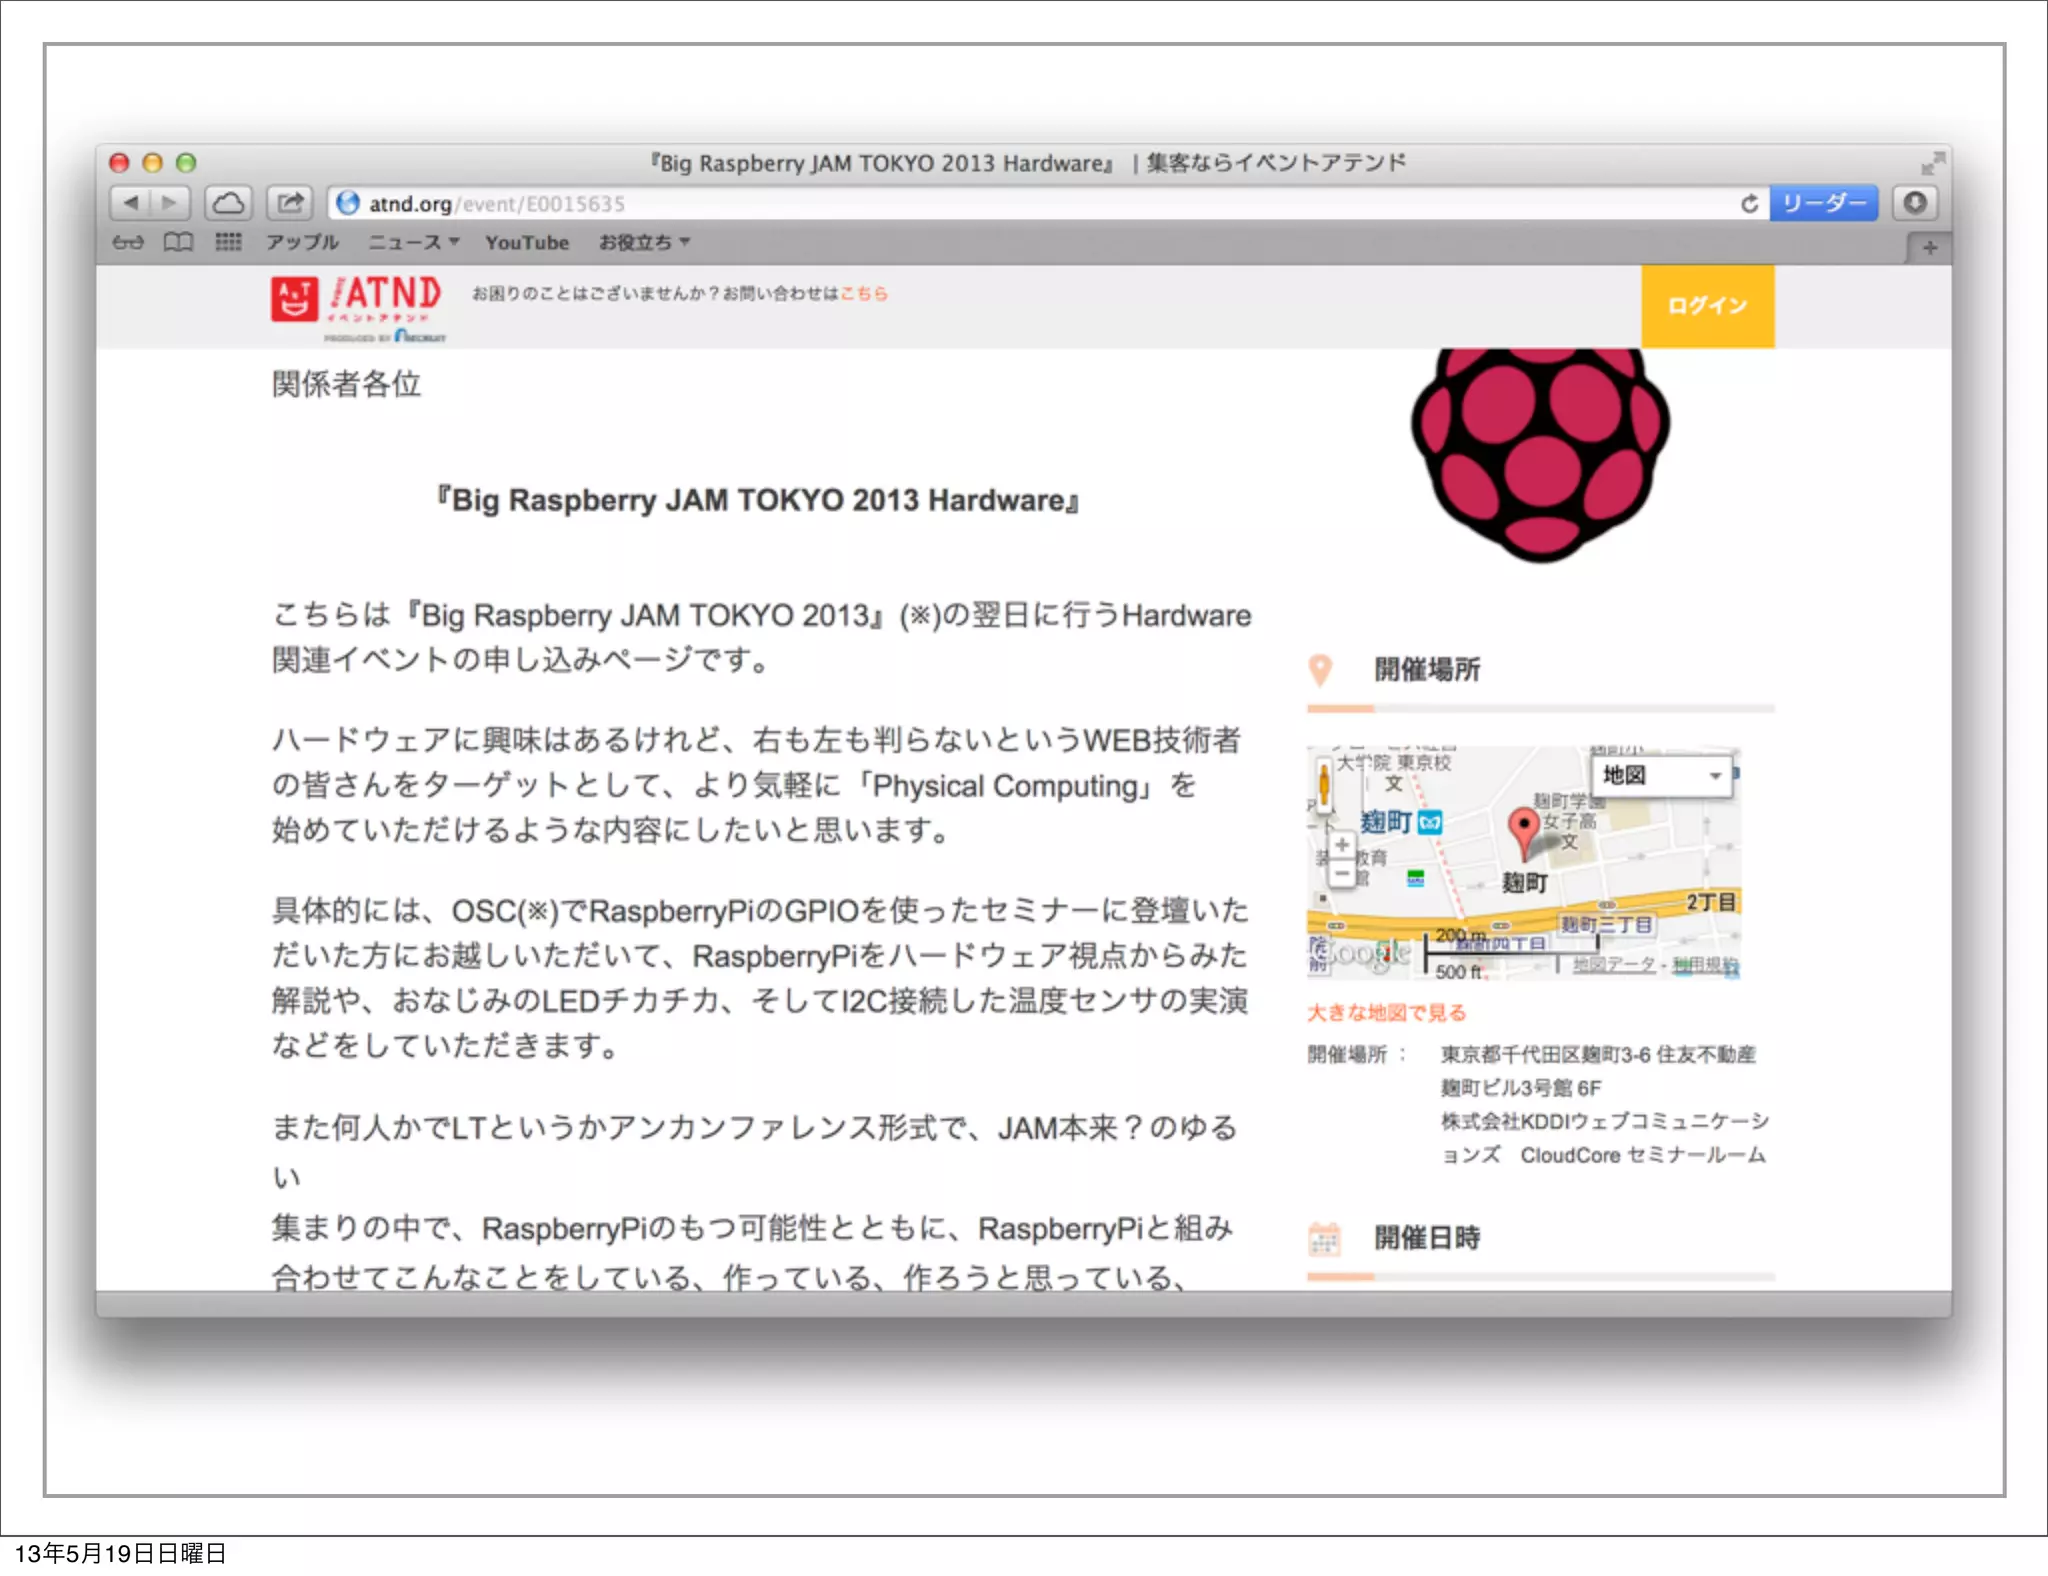Click Safari back navigation arrow

(131, 203)
